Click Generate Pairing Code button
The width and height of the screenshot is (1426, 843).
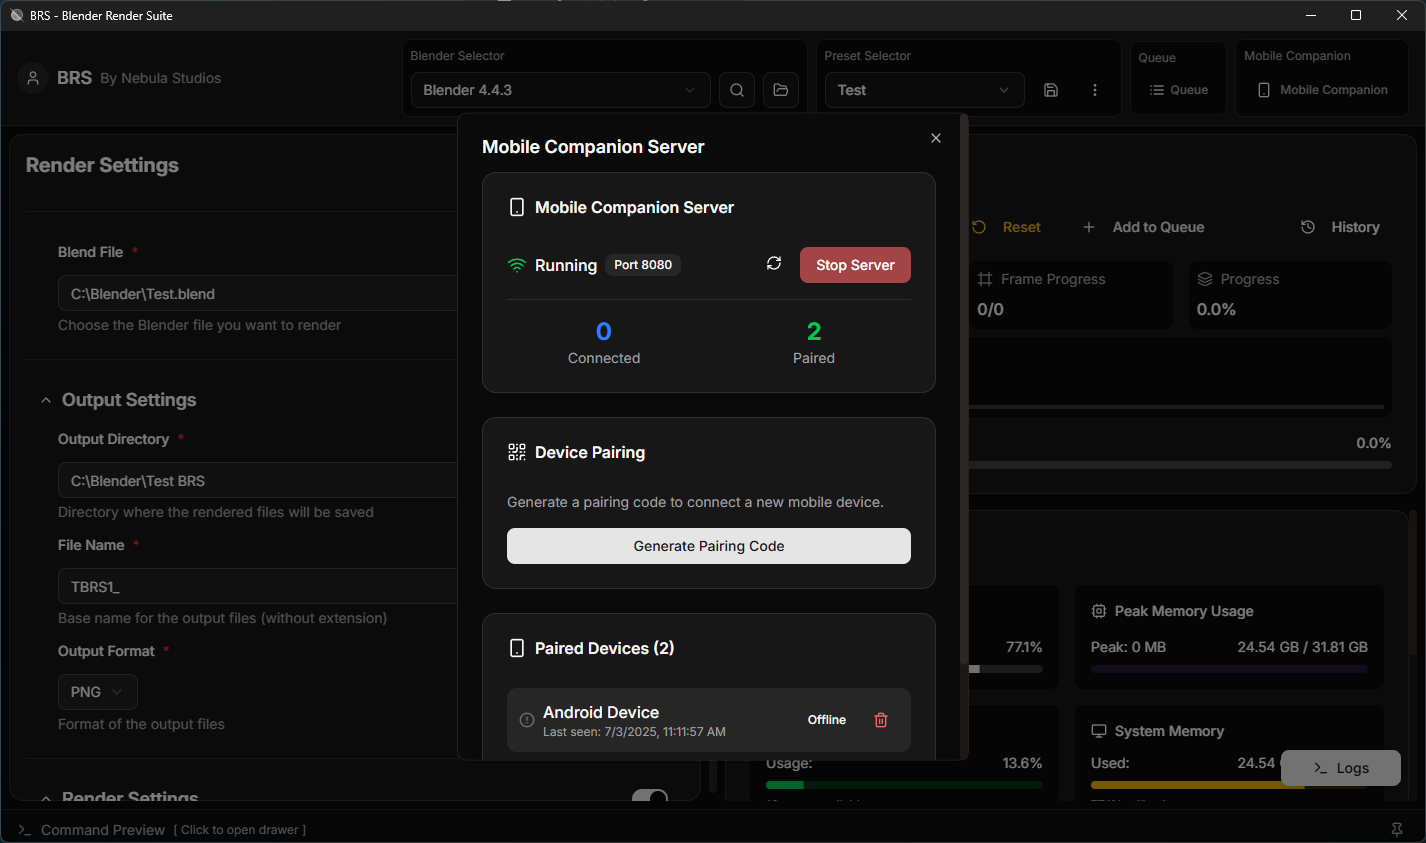point(709,546)
